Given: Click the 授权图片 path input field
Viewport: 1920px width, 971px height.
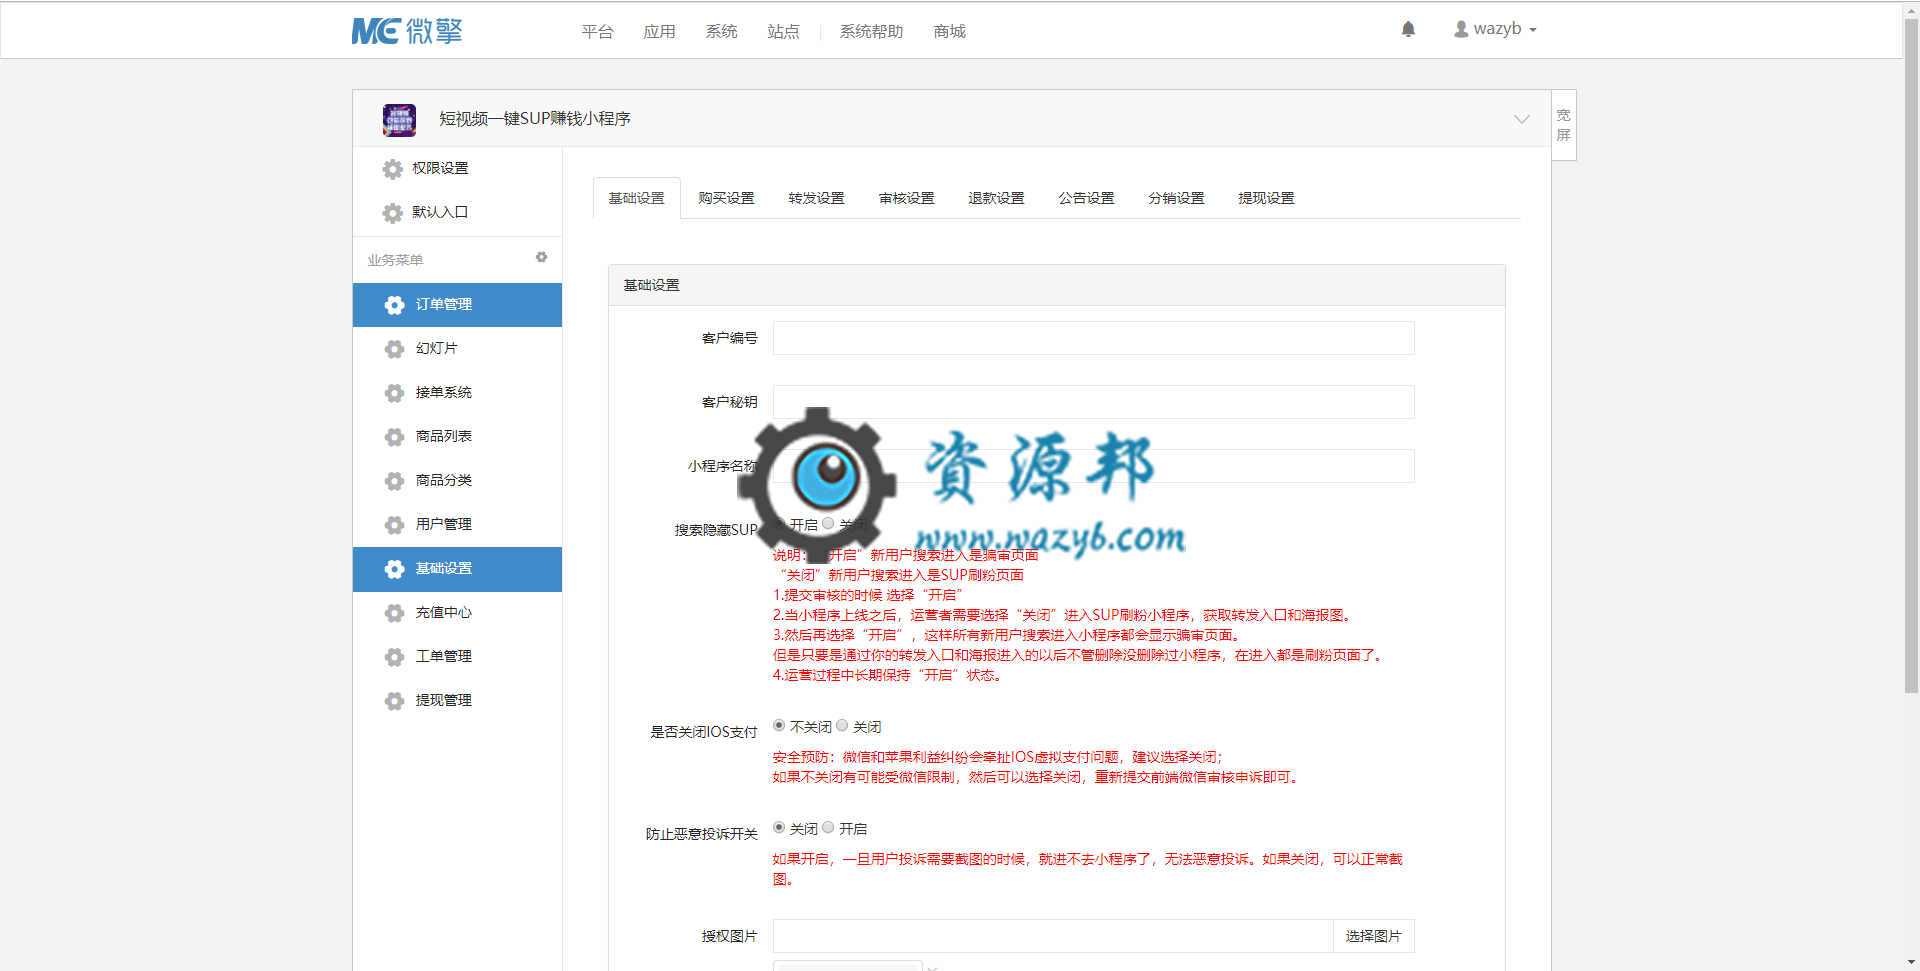Looking at the screenshot, I should pos(1053,936).
